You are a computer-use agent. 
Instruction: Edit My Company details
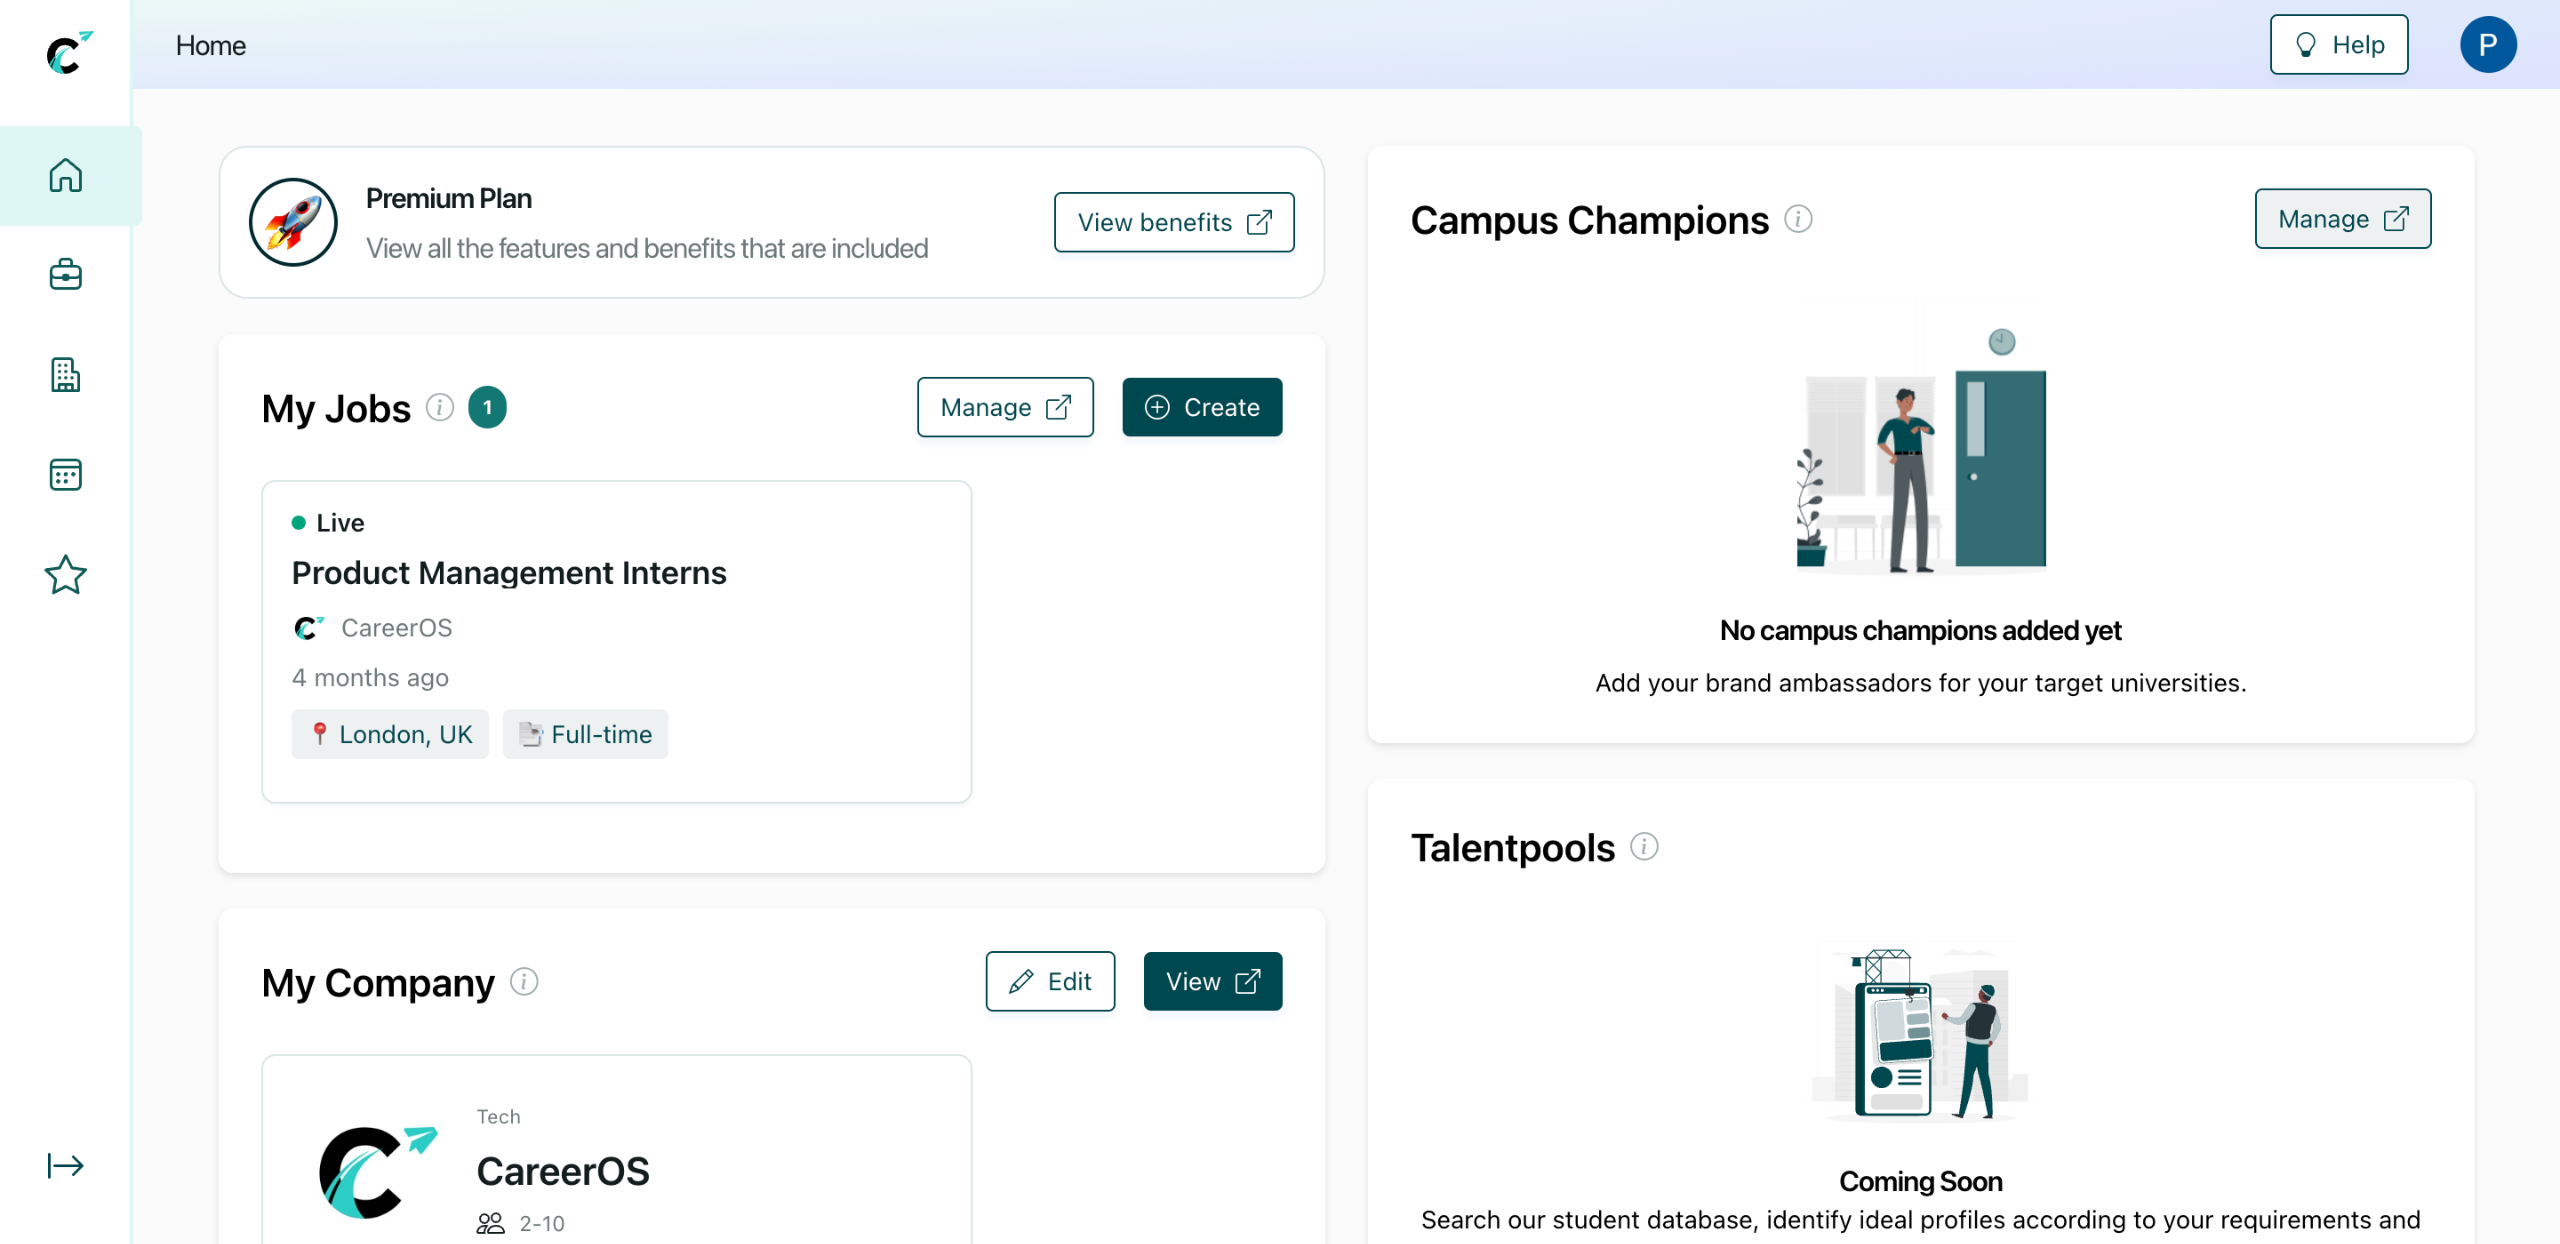(1049, 982)
